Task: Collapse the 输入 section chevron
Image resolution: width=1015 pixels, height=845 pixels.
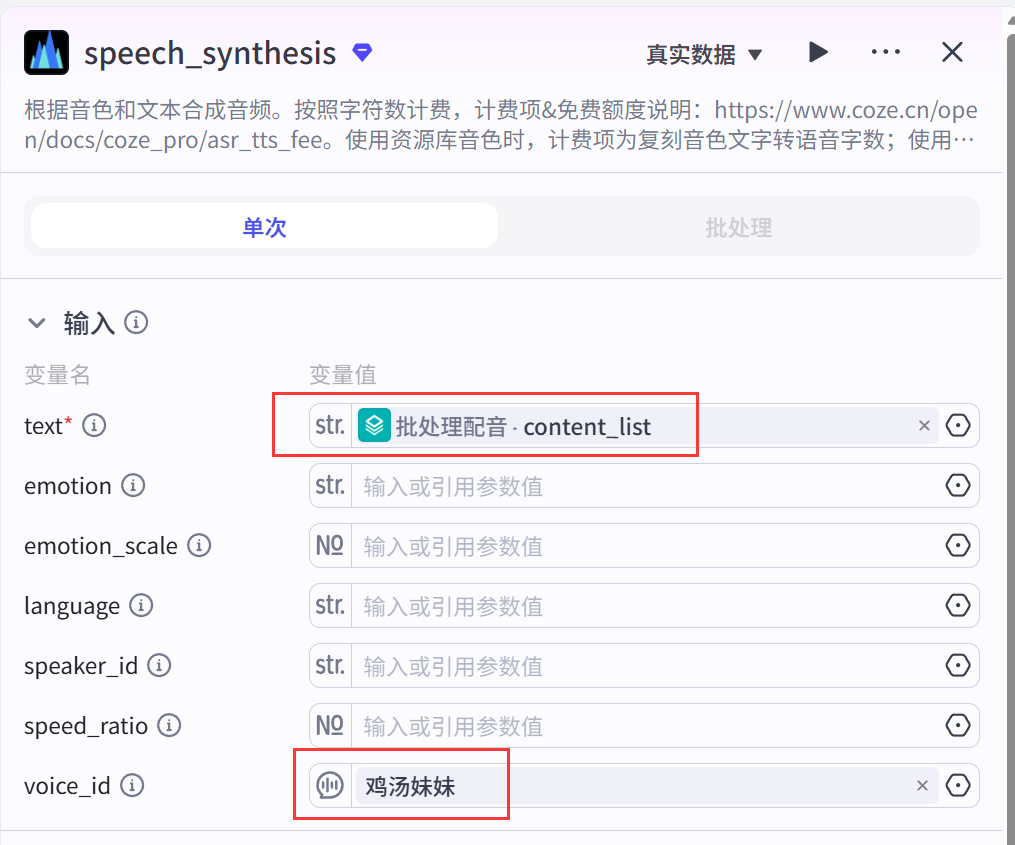Action: 37,323
